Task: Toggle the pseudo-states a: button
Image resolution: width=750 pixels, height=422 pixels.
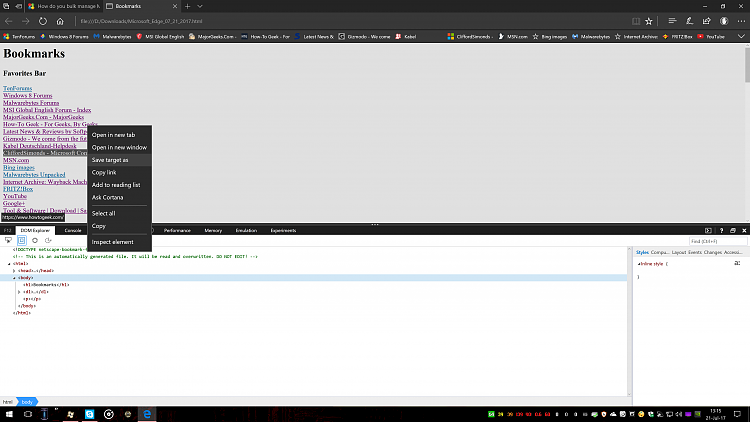Action: [x=737, y=263]
